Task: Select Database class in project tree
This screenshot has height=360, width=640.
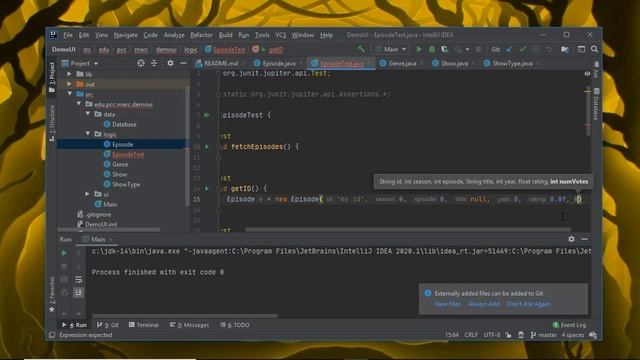Action: coord(124,124)
